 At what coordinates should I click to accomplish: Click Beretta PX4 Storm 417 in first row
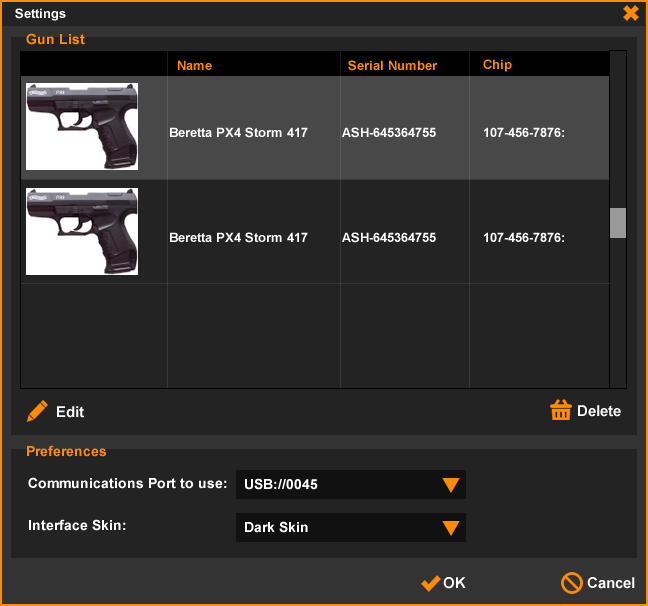tap(238, 133)
